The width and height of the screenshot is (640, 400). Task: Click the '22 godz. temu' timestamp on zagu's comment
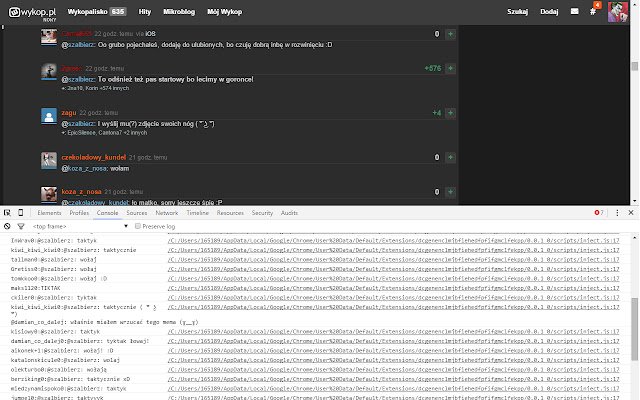(x=98, y=113)
